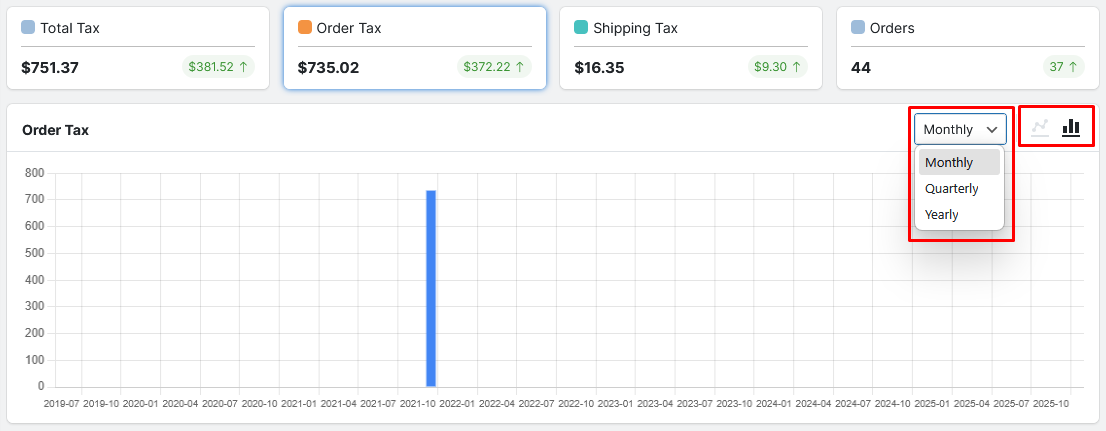Viewport: 1106px width, 431px height.
Task: Open the Monthly interval dropdown
Action: [959, 129]
